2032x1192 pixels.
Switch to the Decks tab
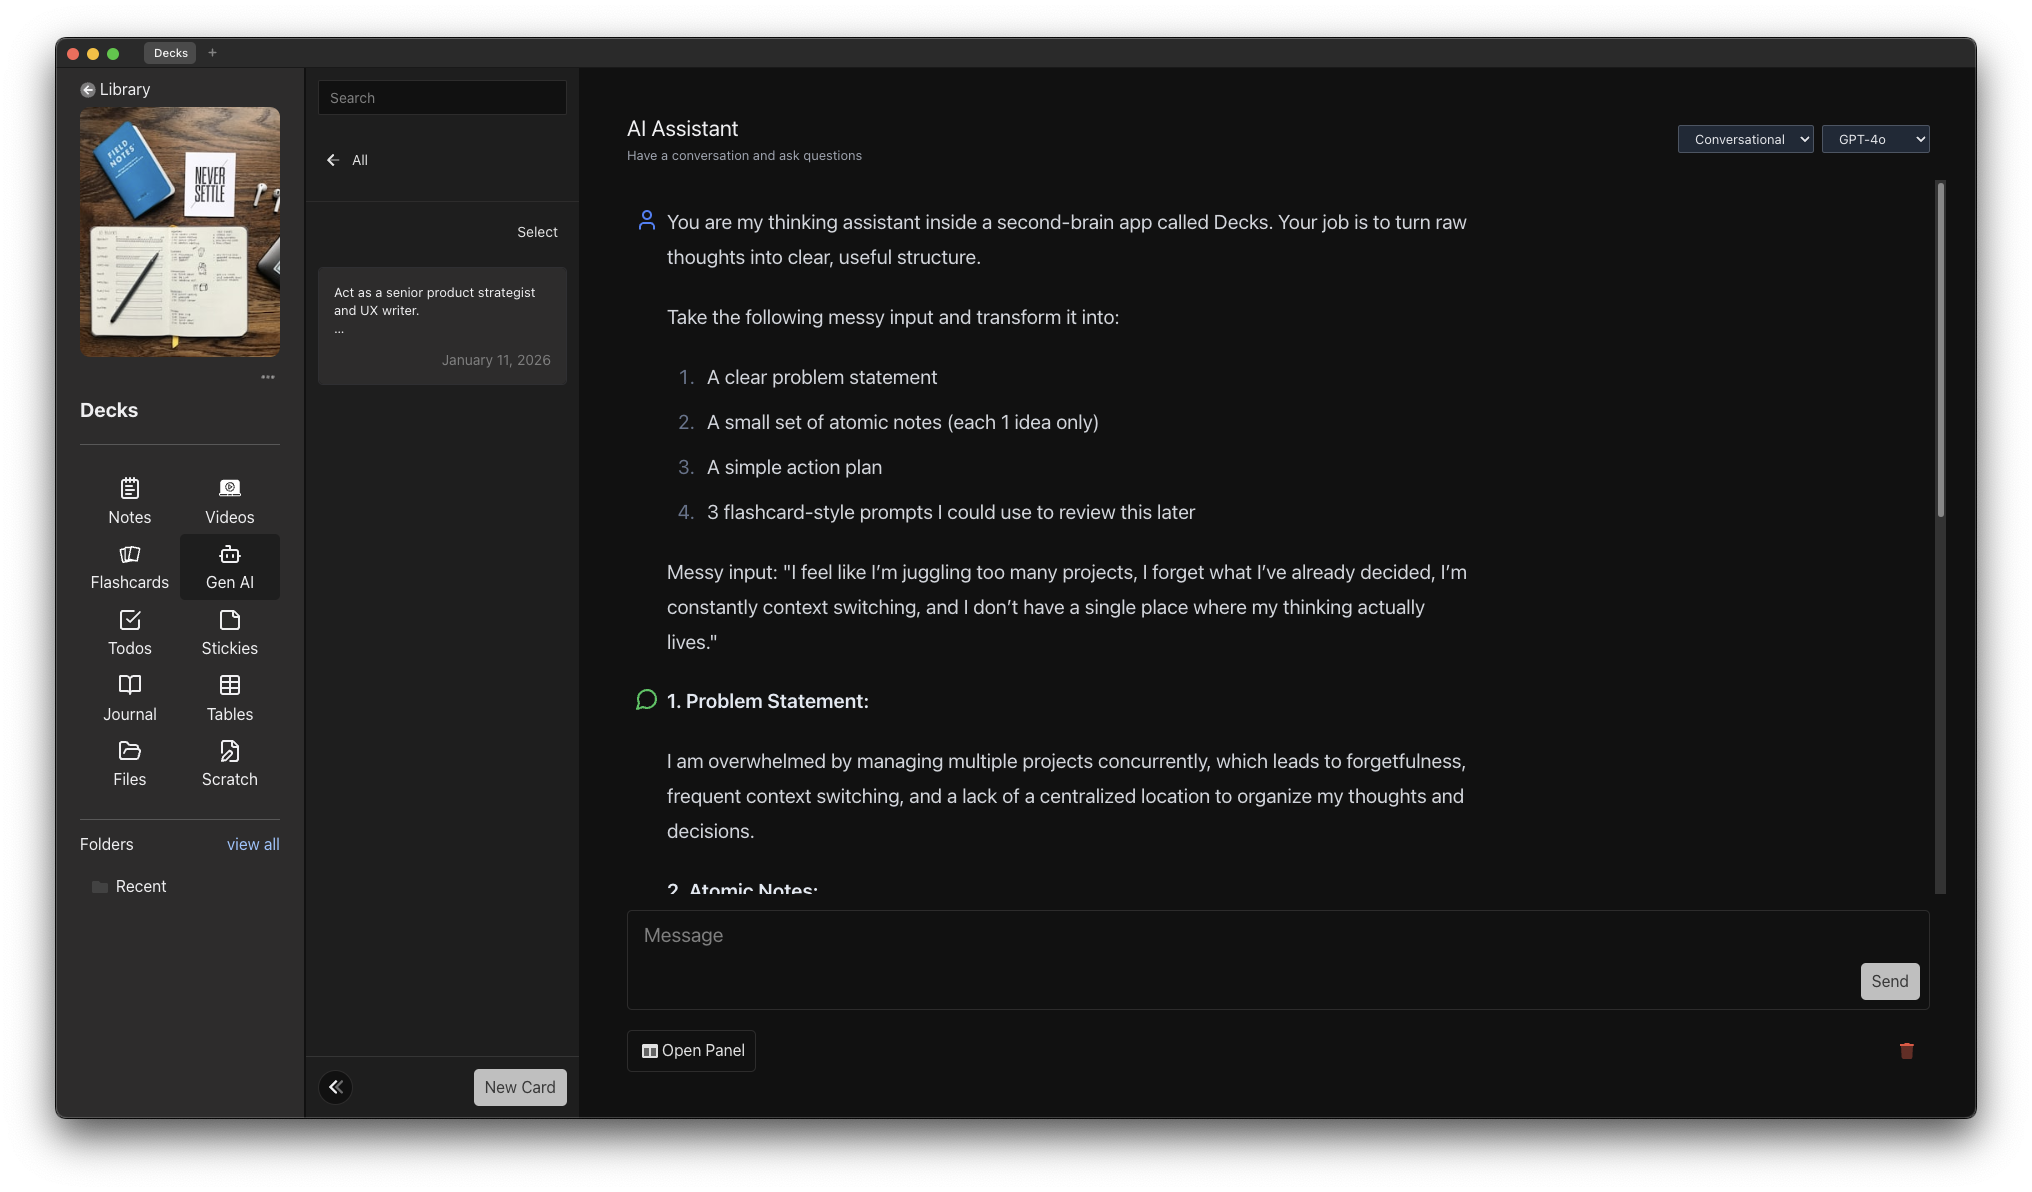point(170,53)
